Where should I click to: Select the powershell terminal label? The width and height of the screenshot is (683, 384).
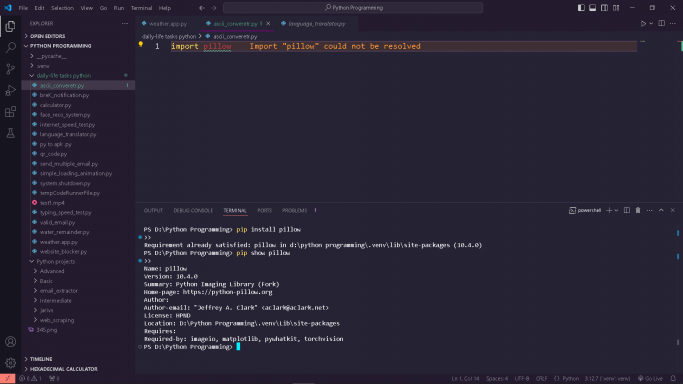tap(585, 210)
